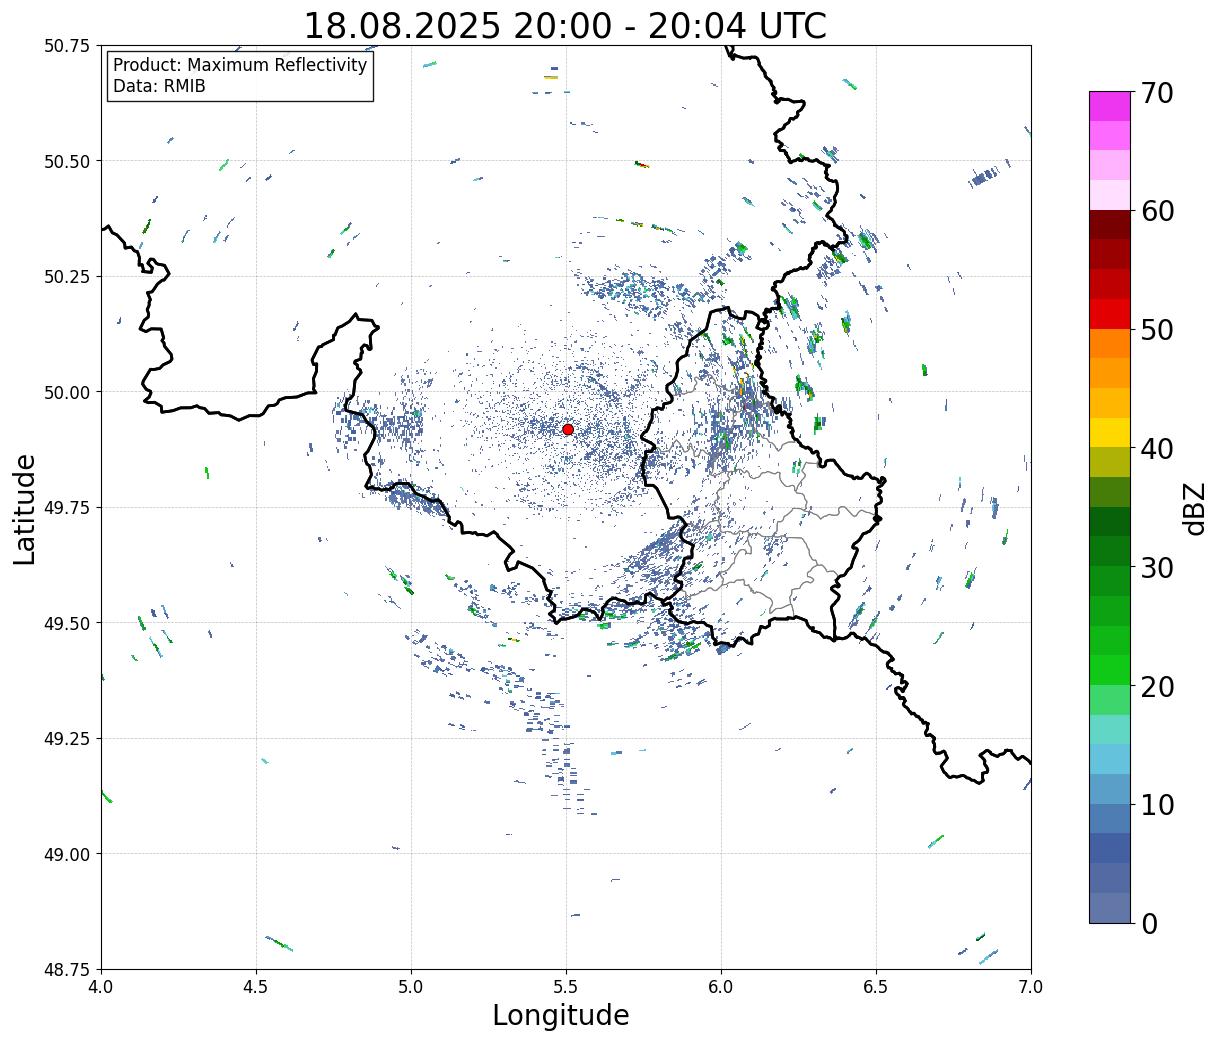Click the colorbar tick label 10

click(x=1157, y=804)
